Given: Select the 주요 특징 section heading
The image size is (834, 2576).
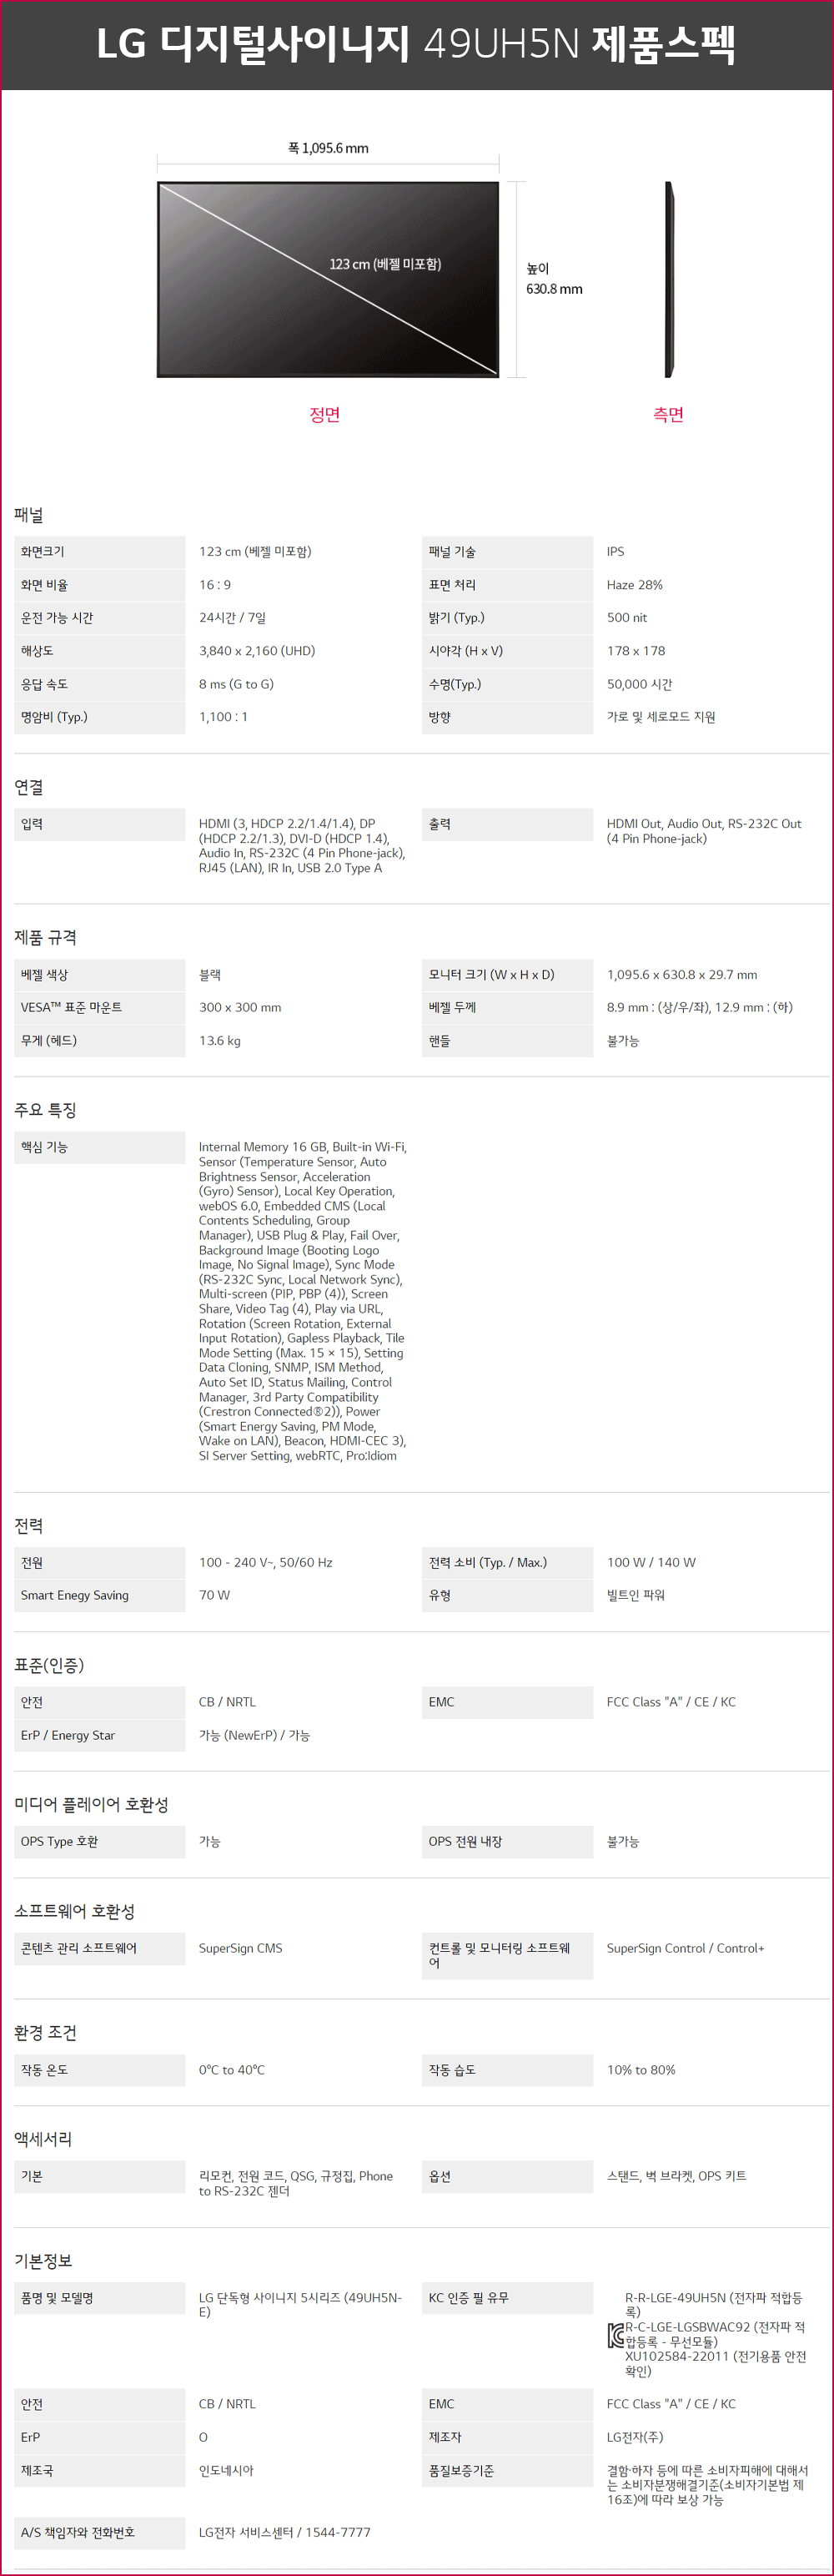Looking at the screenshot, I should (45, 1110).
